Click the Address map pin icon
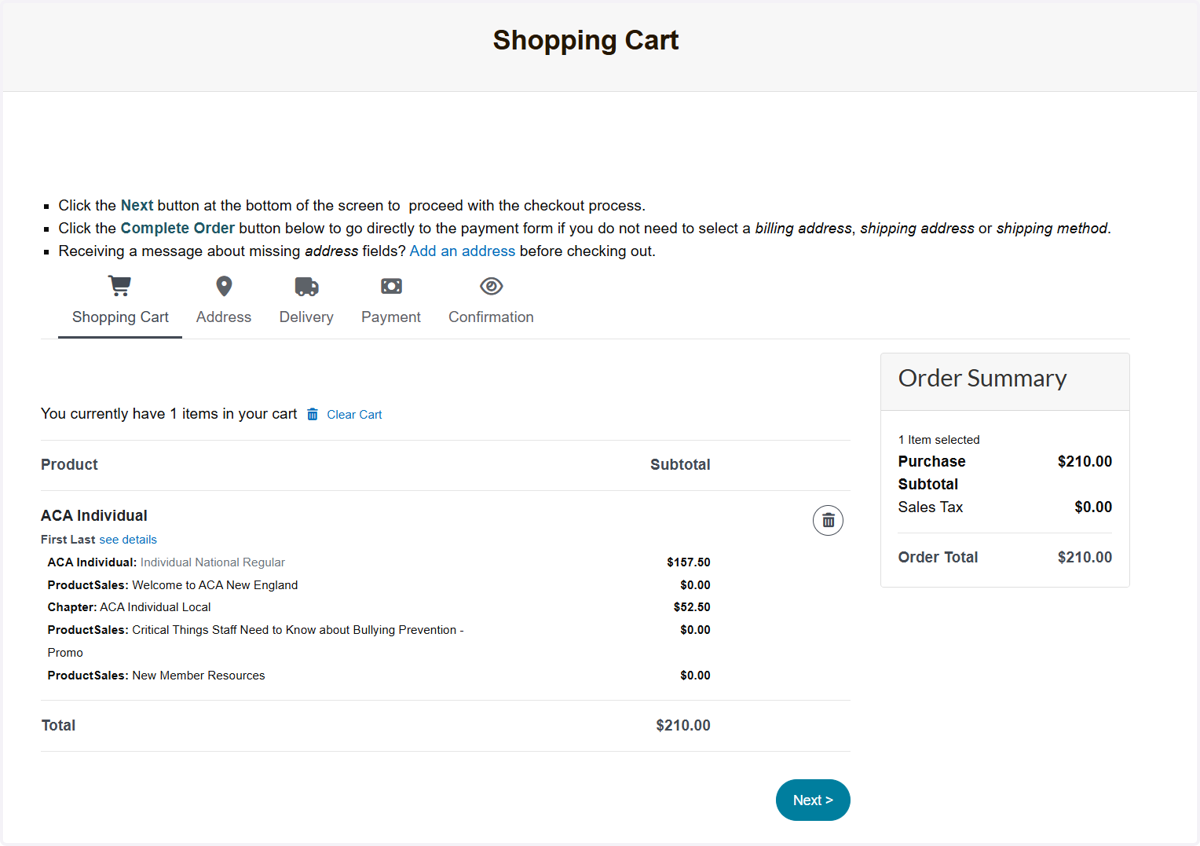 [224, 286]
